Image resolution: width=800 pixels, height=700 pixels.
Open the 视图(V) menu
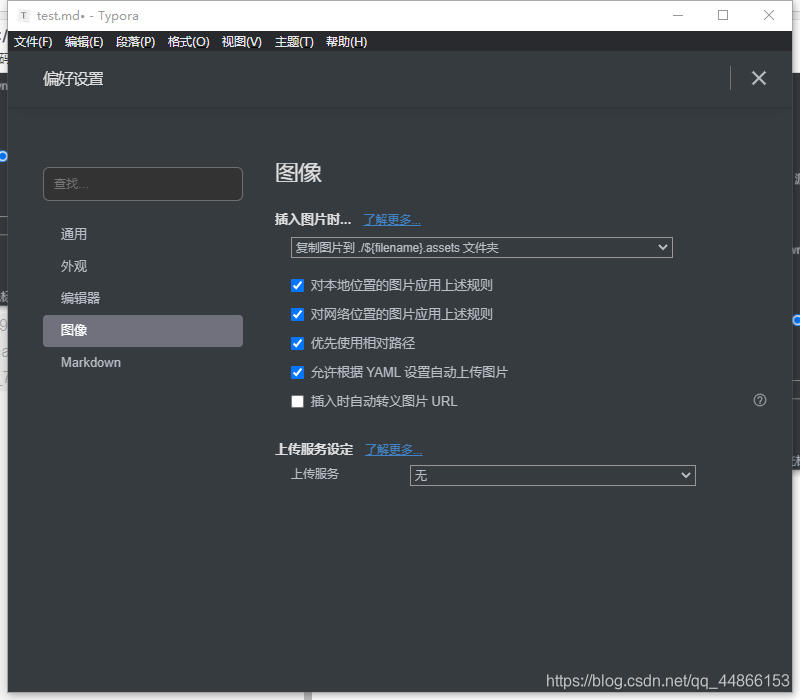[x=242, y=42]
